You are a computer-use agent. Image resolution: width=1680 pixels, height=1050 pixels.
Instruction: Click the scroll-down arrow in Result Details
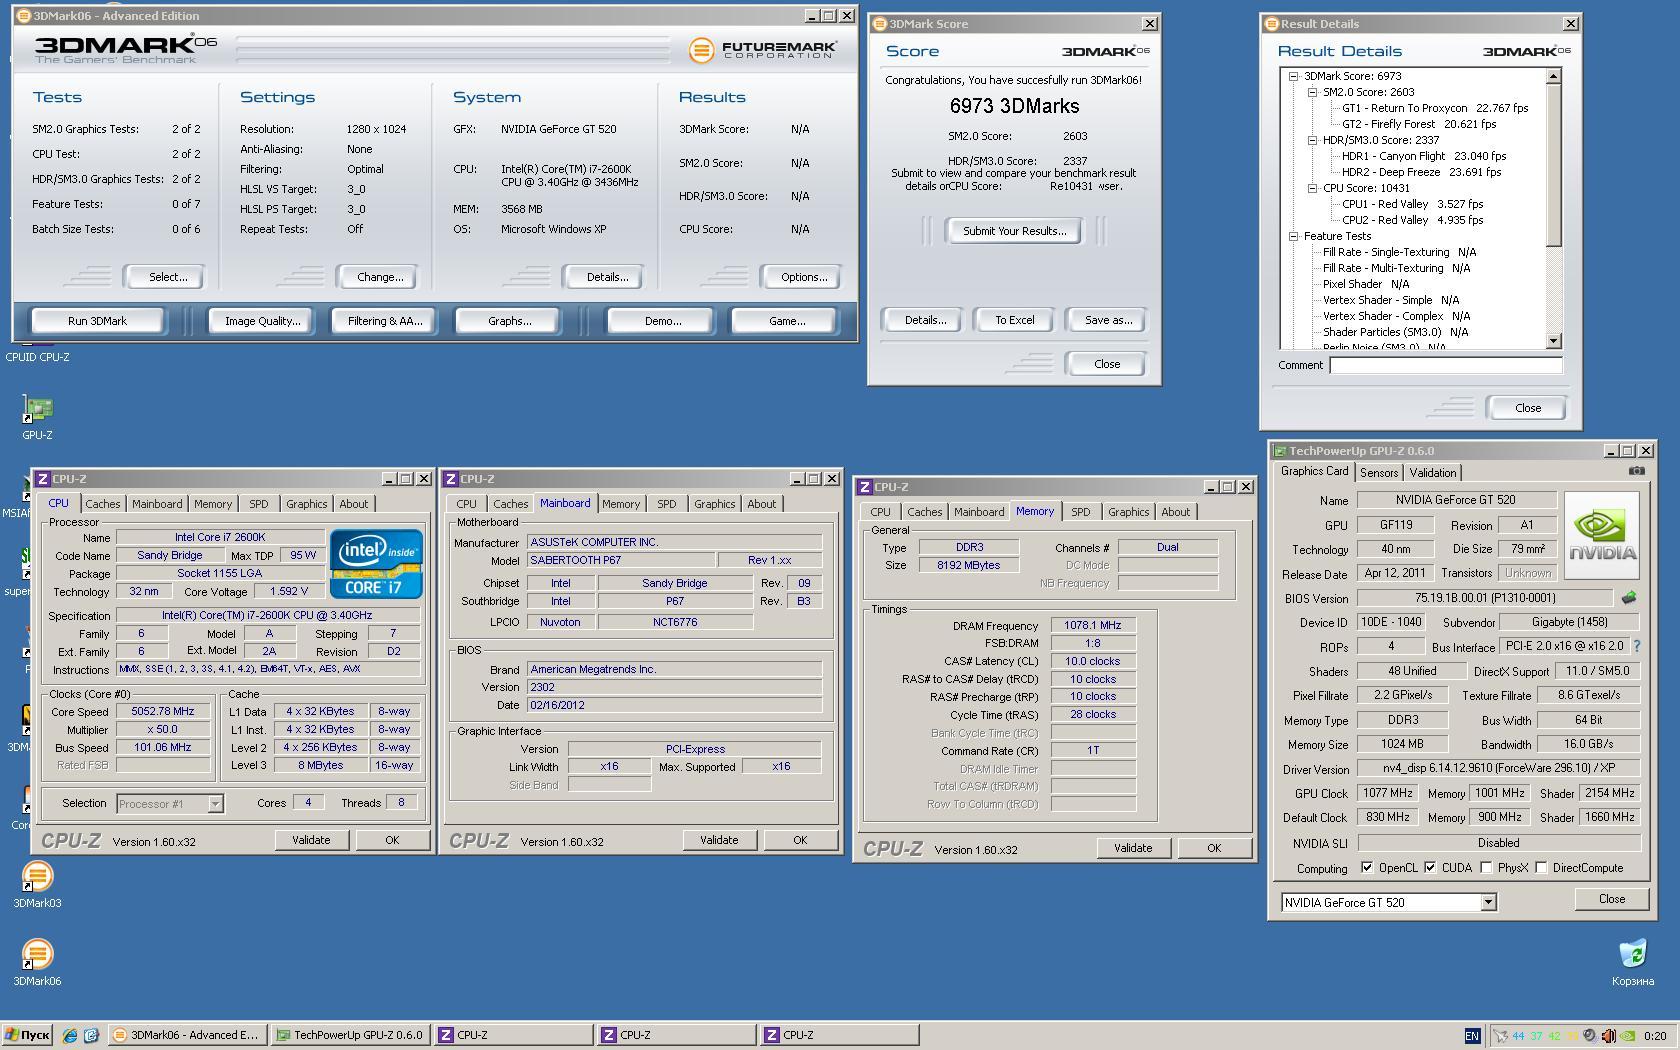[1553, 341]
